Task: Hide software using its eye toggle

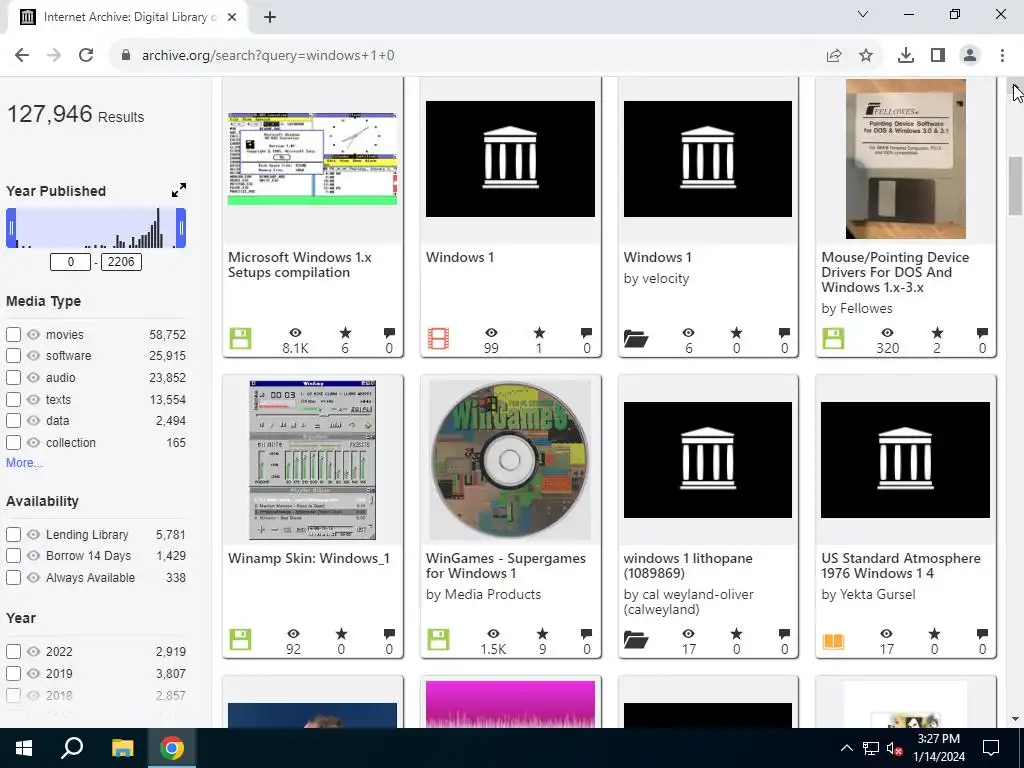Action: click(33, 355)
